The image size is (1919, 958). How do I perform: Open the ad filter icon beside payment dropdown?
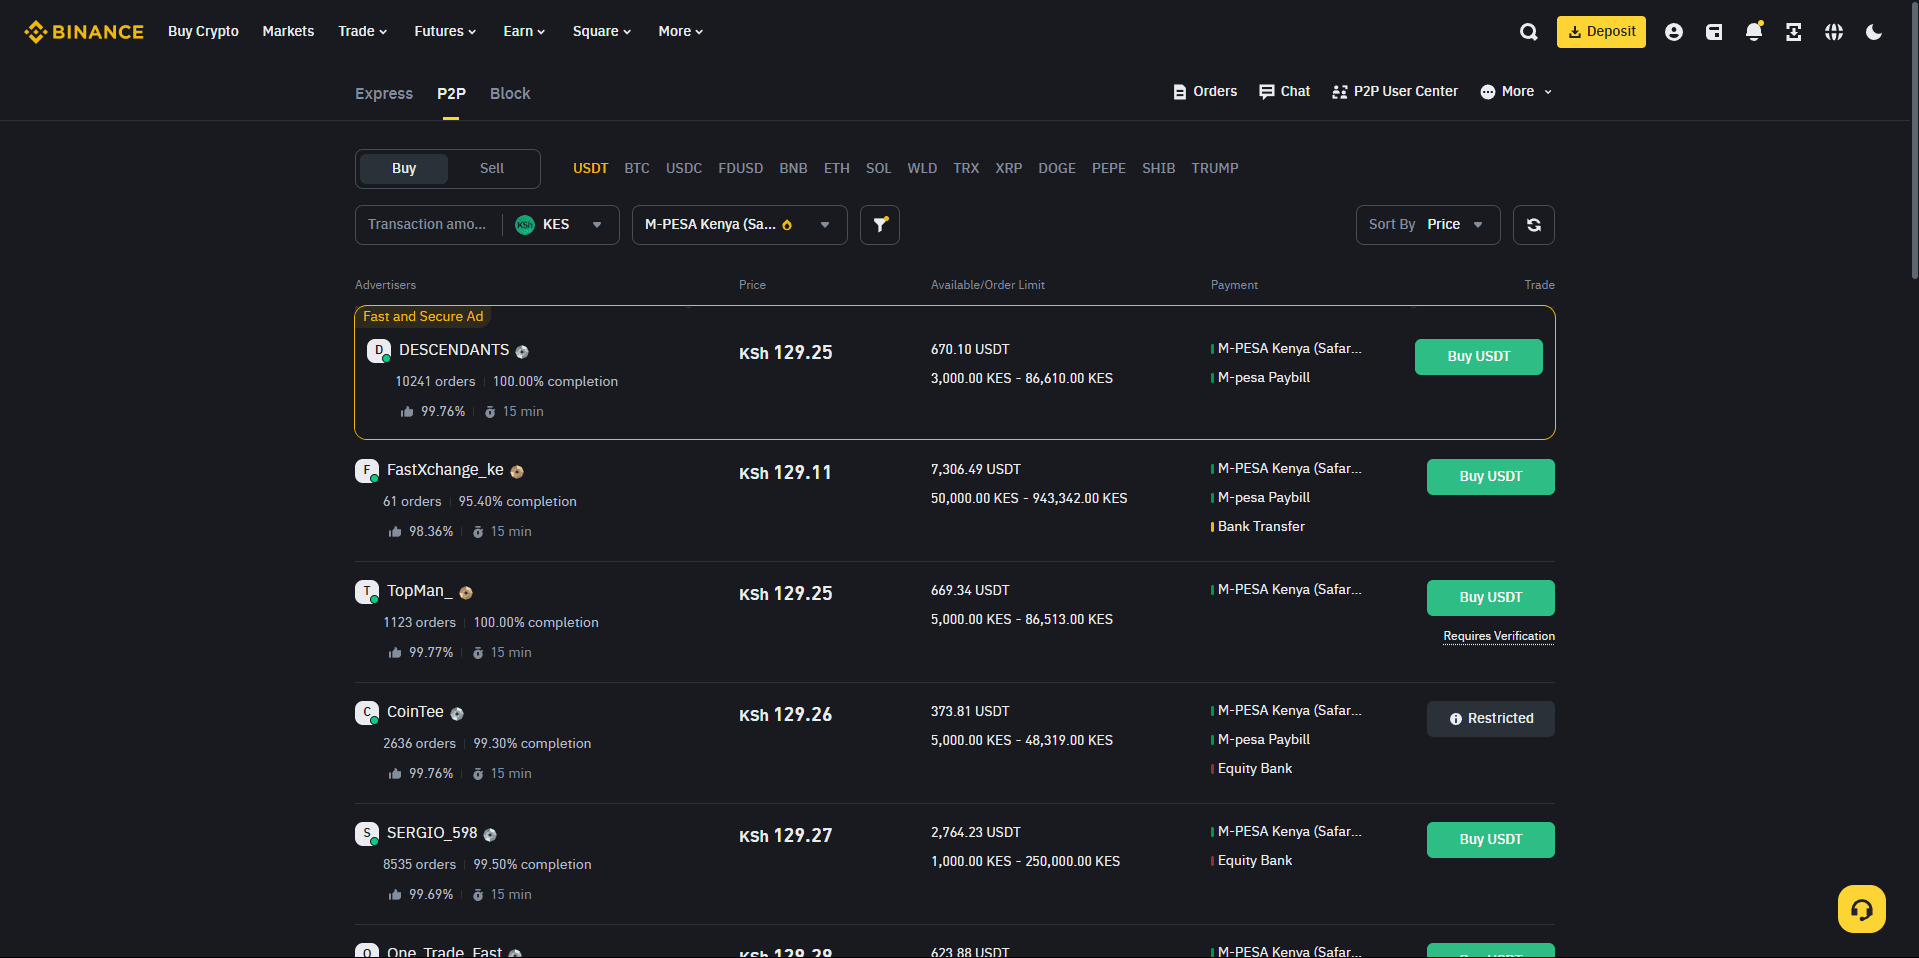tap(879, 224)
